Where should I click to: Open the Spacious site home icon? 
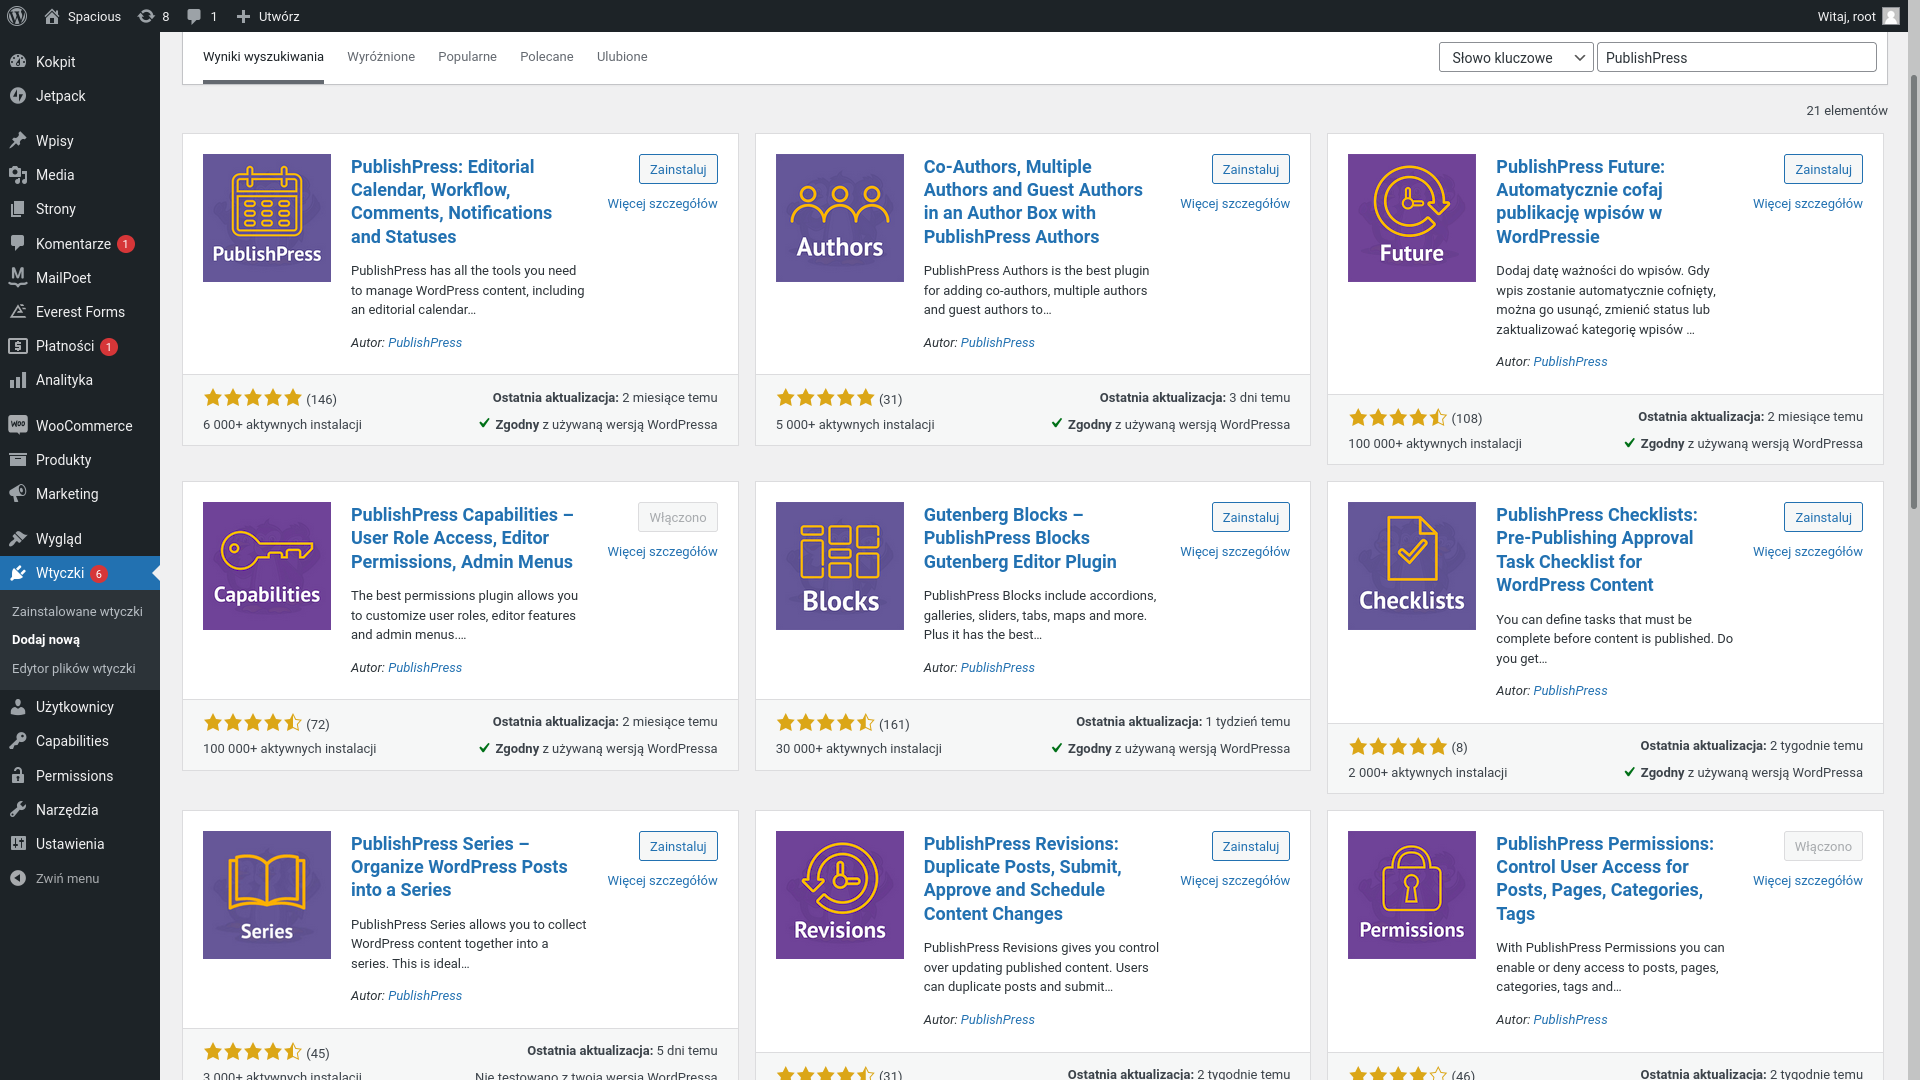[52, 16]
